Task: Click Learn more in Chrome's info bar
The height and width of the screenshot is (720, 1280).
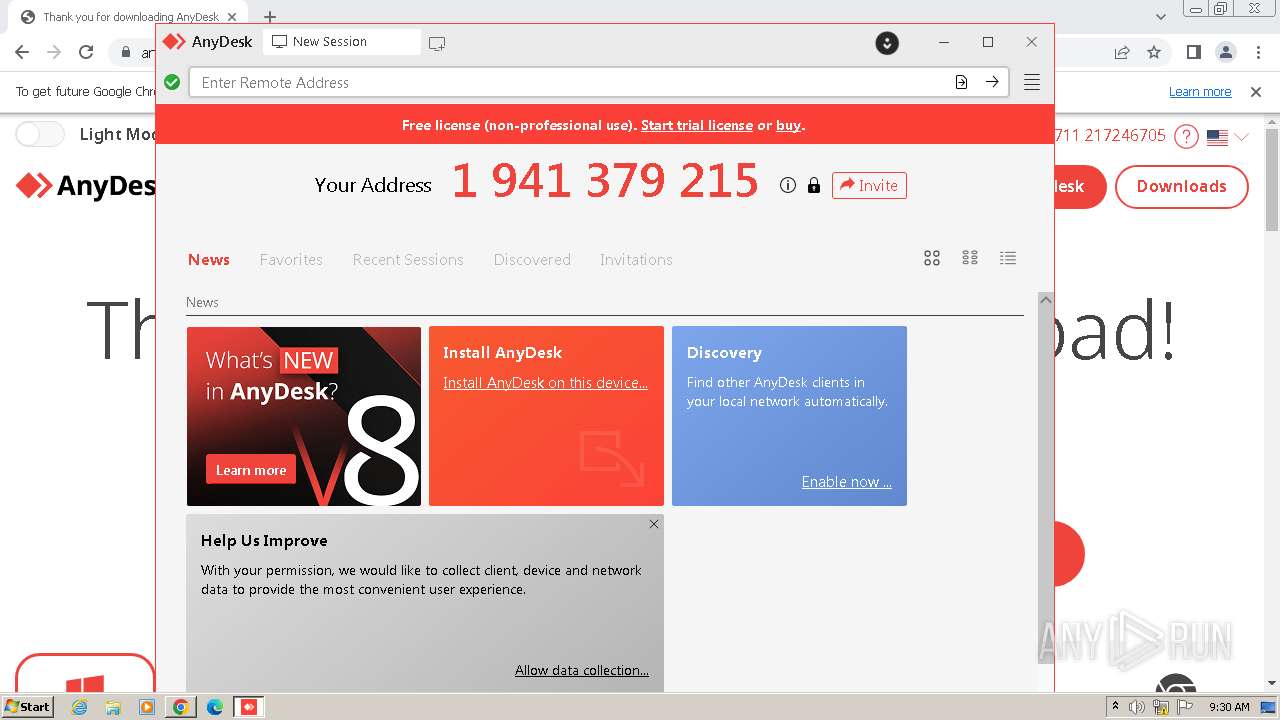Action: [x=1200, y=91]
